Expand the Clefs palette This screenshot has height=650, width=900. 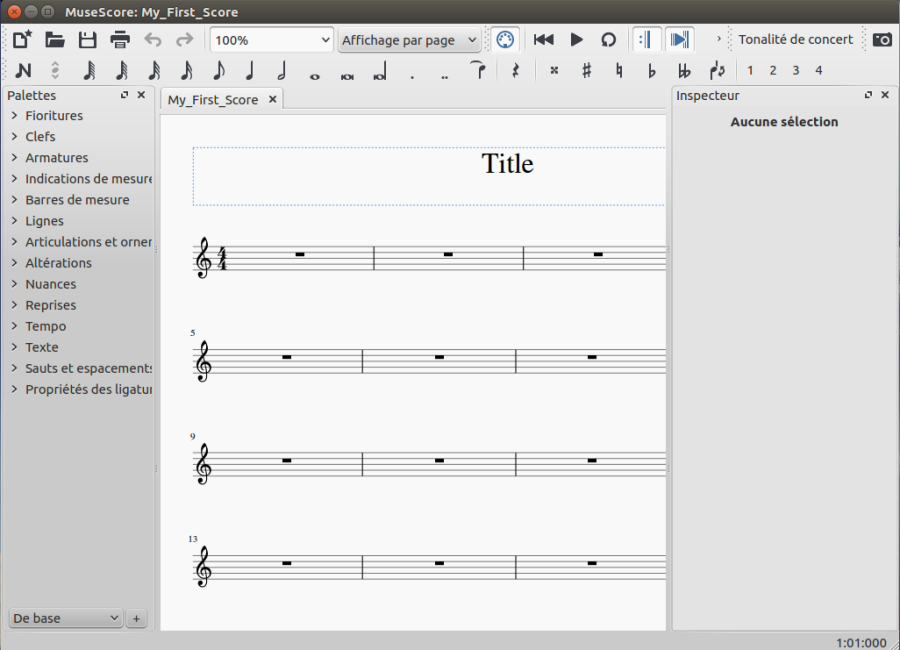point(40,137)
